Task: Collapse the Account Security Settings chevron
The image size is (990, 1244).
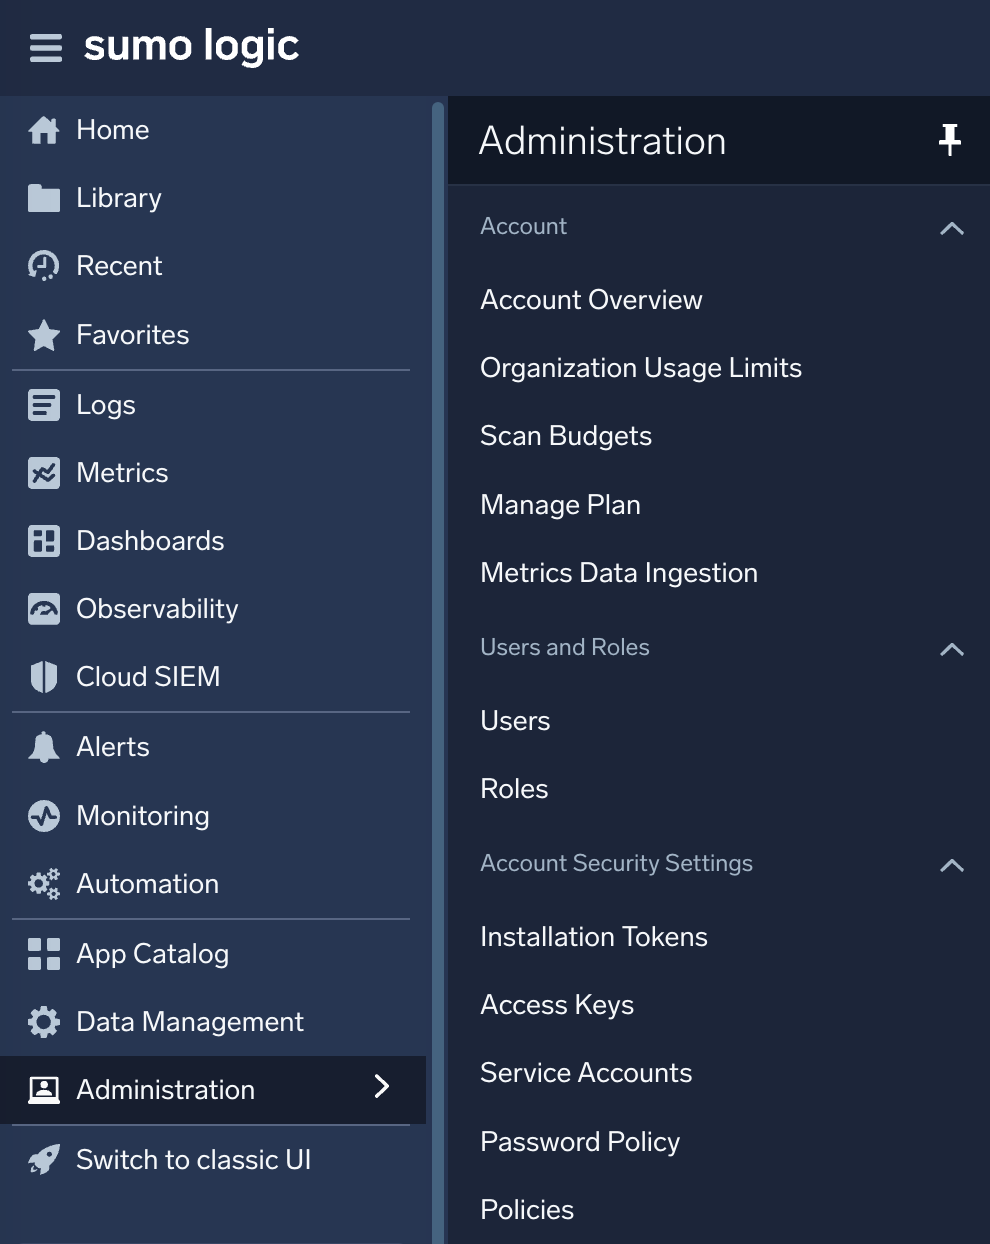Action: (952, 865)
